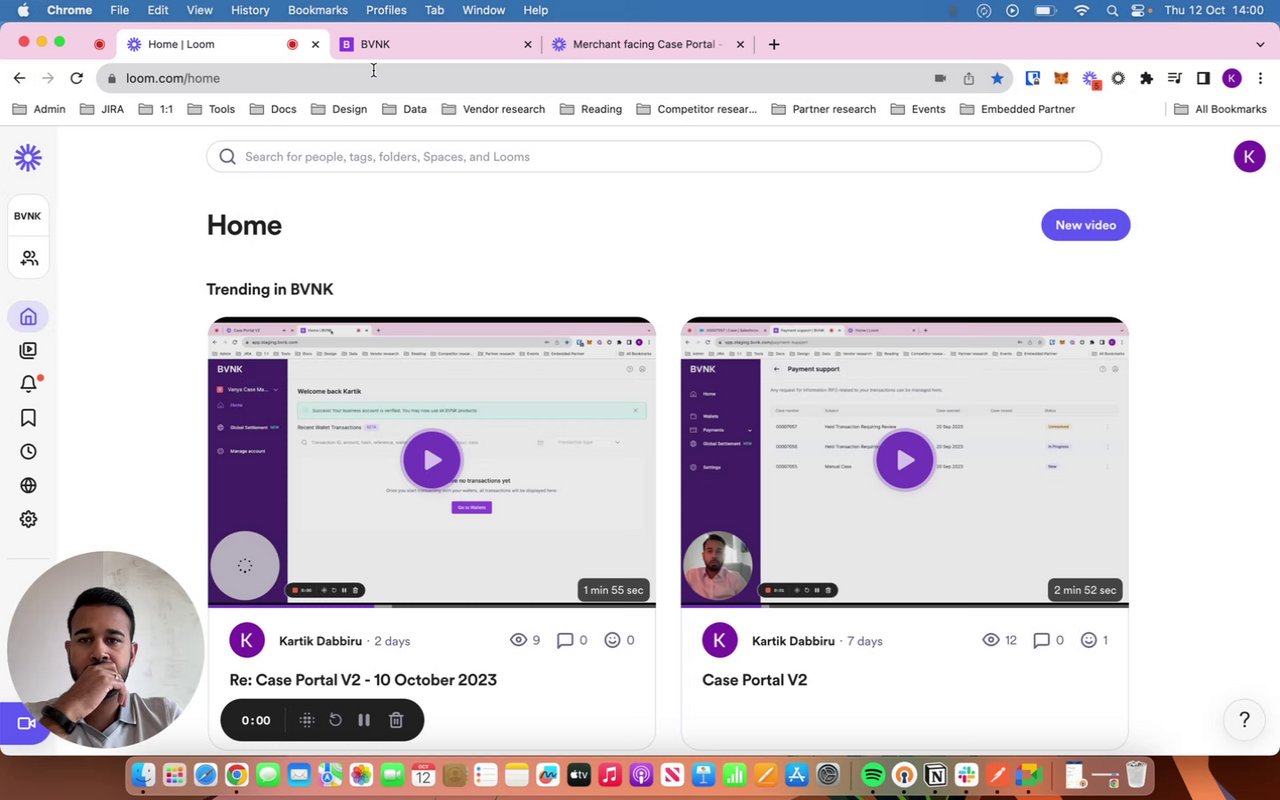Open the Docs bookmark folder
Image resolution: width=1280 pixels, height=800 pixels.
click(x=273, y=109)
